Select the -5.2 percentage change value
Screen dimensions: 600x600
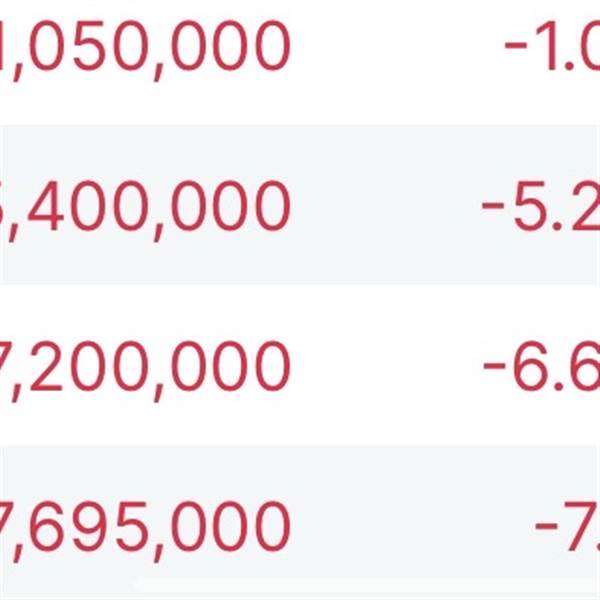coord(542,206)
